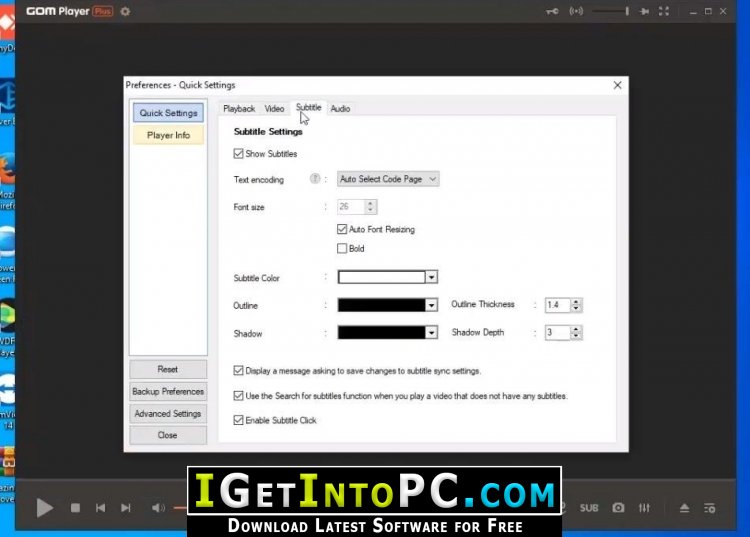The width and height of the screenshot is (750, 537).
Task: Click the GOM Player Plus logo
Action: click(69, 11)
